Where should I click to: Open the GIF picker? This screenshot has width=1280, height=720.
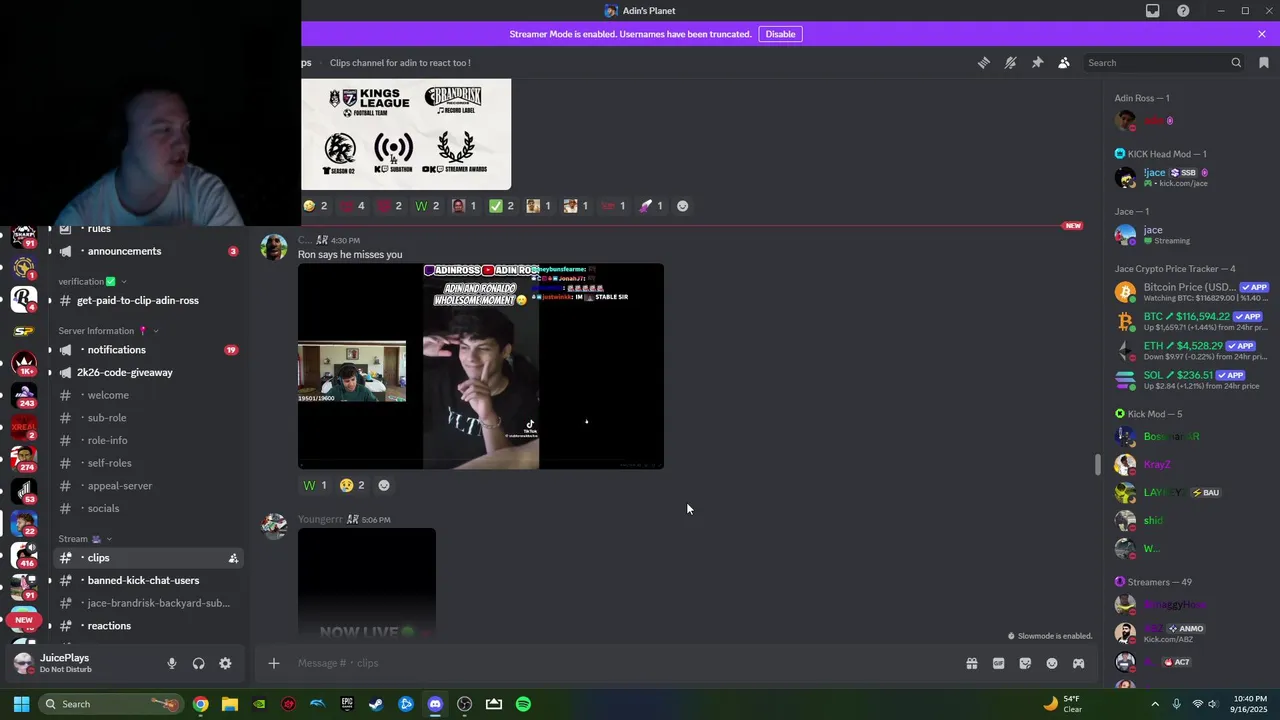point(998,663)
